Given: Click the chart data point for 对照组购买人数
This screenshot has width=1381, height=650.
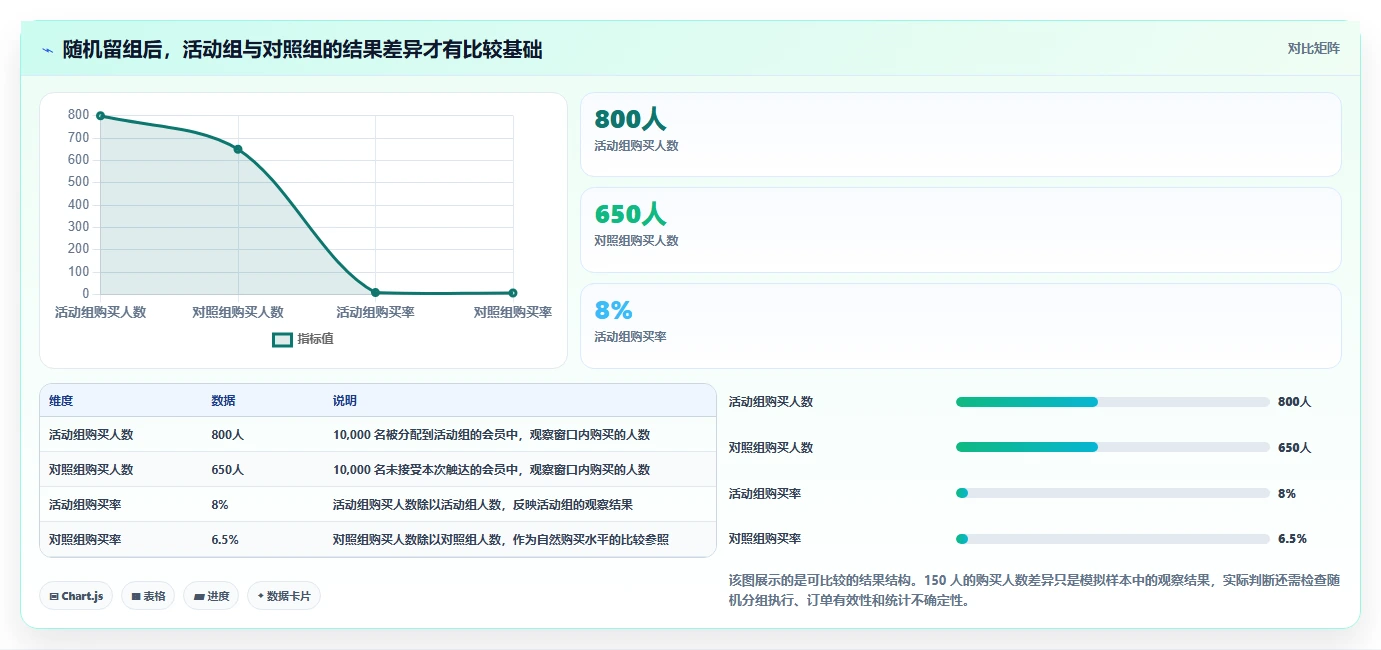Looking at the screenshot, I should coord(238,149).
